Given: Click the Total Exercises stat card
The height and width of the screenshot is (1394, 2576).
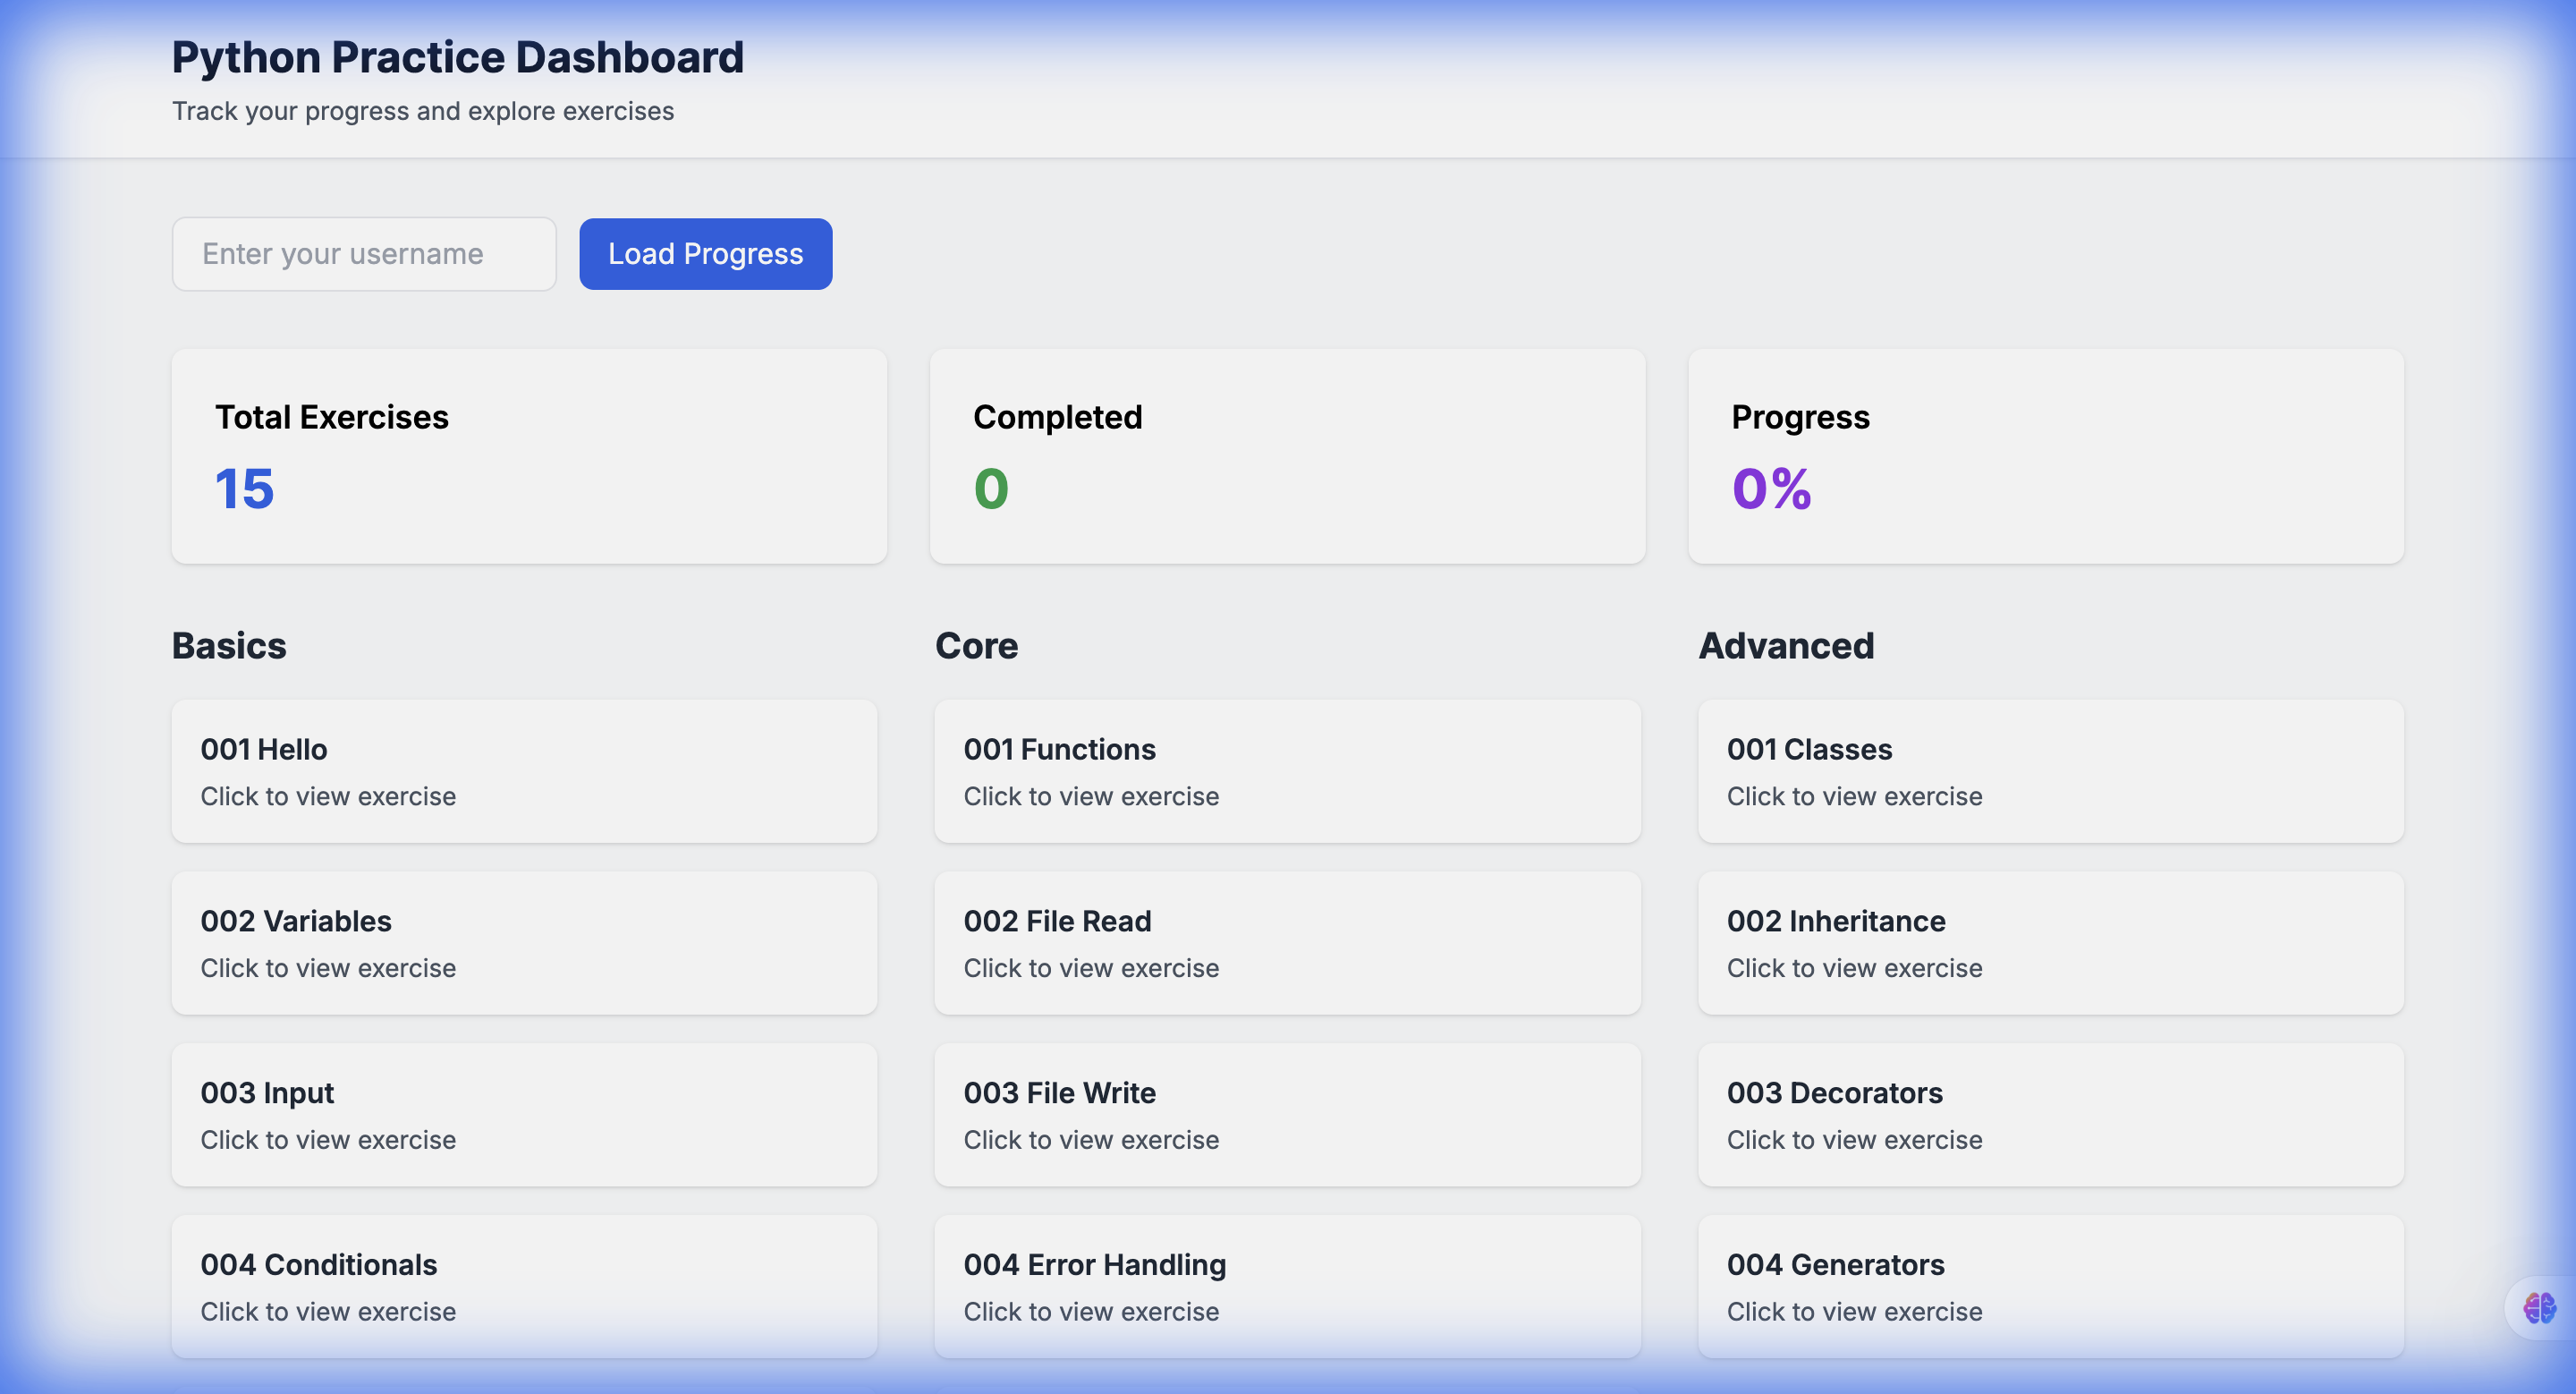Looking at the screenshot, I should click(529, 456).
